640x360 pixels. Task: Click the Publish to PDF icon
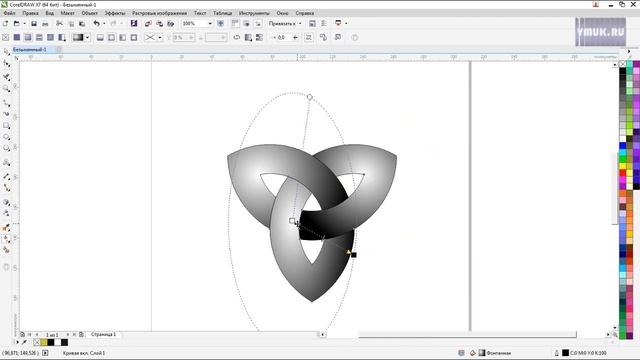[171, 24]
